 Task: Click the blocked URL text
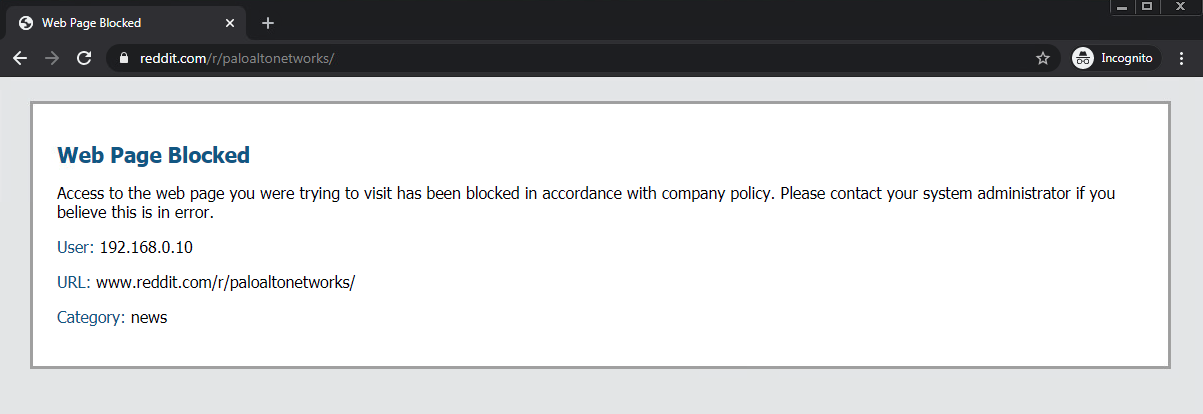click(225, 282)
